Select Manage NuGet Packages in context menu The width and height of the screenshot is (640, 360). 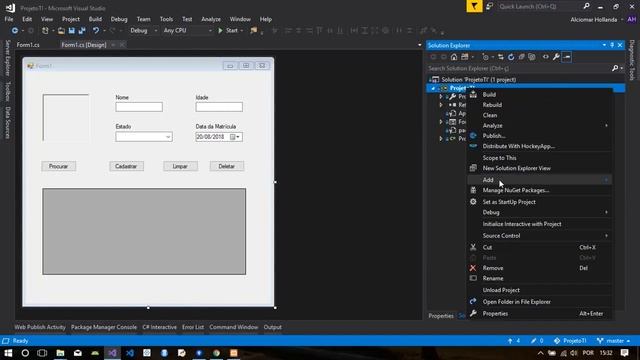point(539,190)
